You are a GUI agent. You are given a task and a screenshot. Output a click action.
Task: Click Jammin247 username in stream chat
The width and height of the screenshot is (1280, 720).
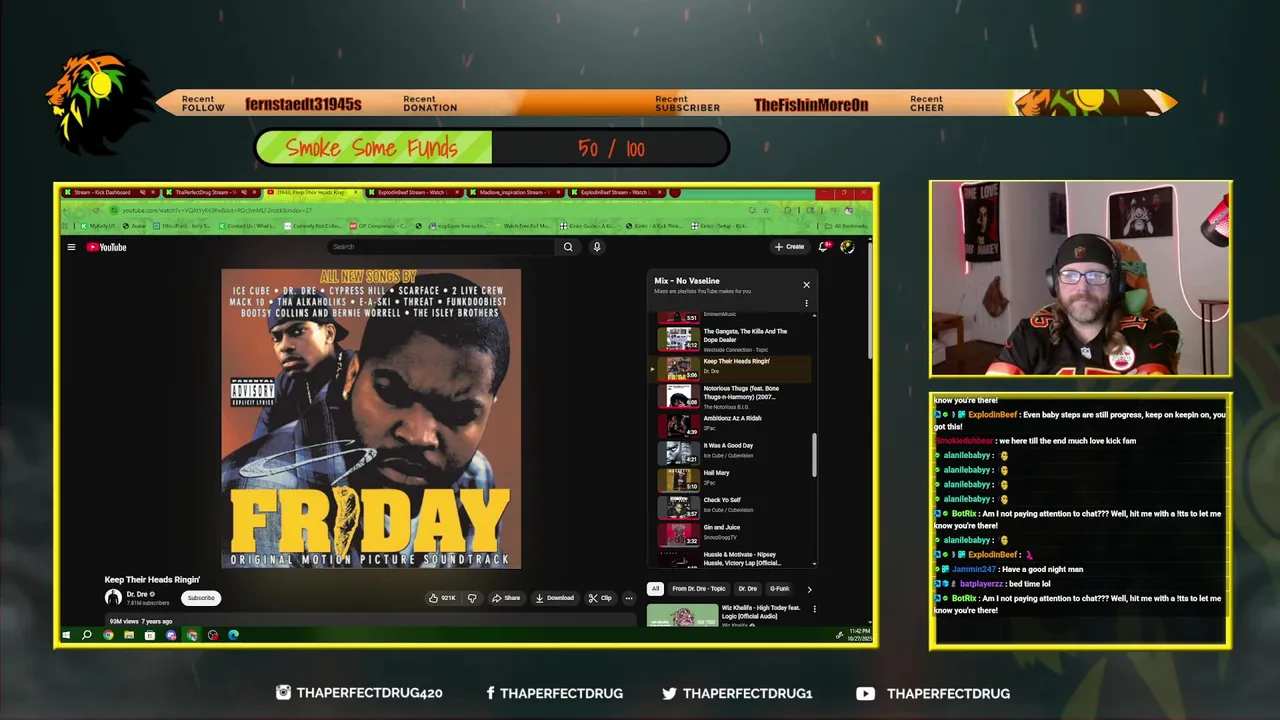click(x=974, y=569)
